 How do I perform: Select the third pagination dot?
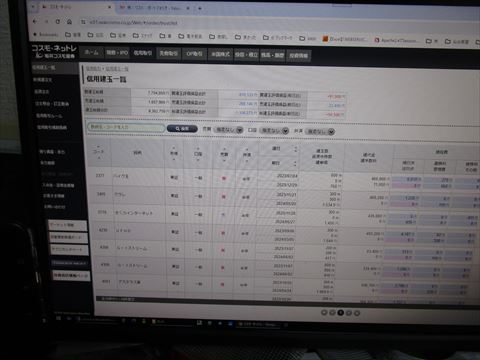(x=340, y=312)
